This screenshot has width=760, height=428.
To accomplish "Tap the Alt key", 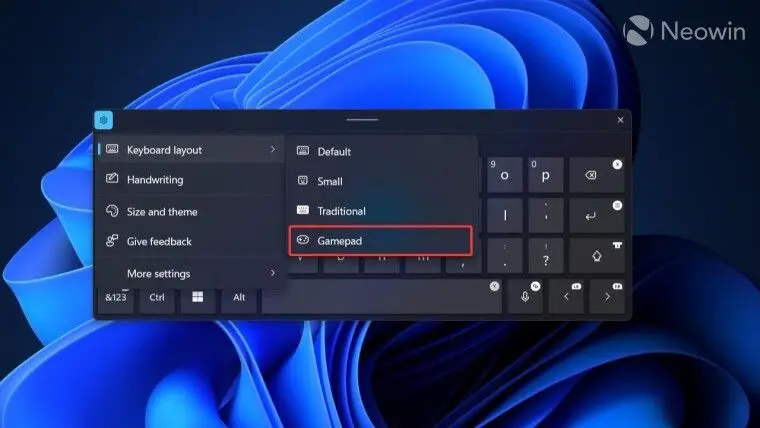I will click(239, 297).
